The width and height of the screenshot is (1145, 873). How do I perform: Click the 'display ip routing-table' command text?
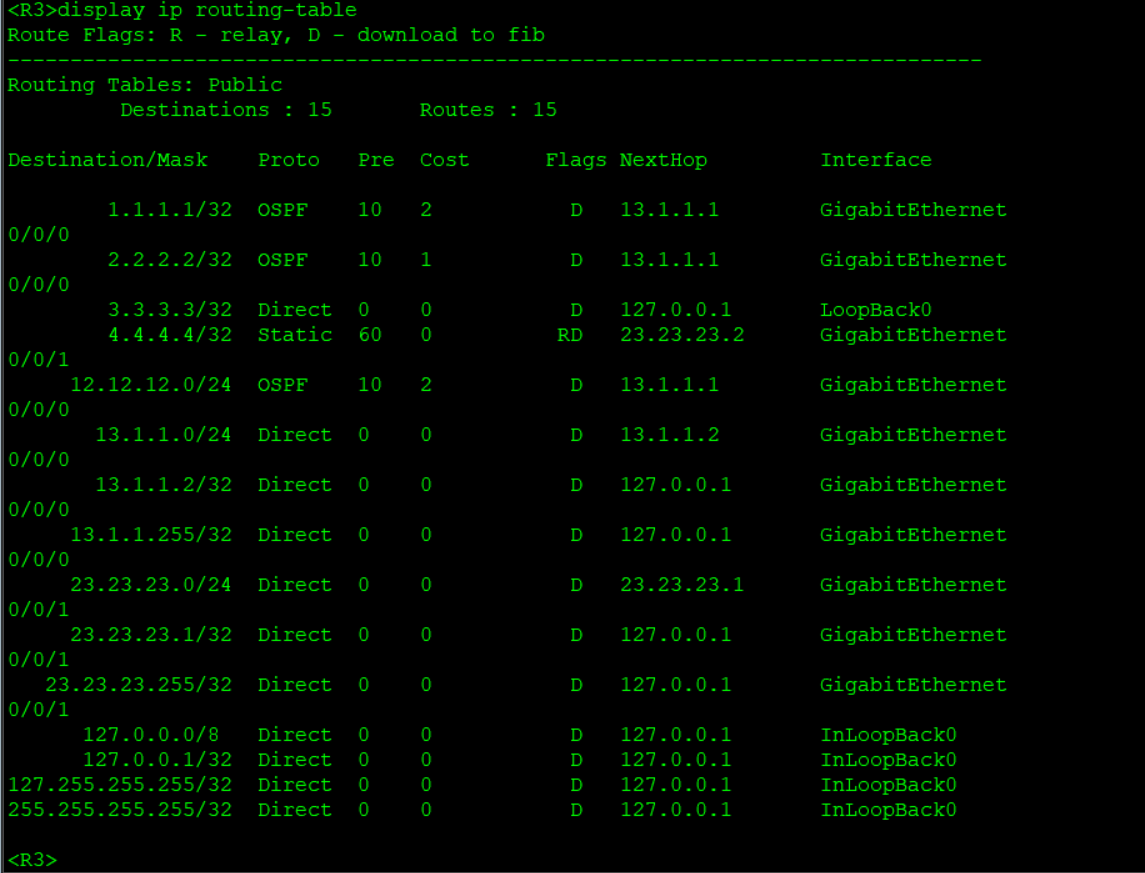[207, 10]
